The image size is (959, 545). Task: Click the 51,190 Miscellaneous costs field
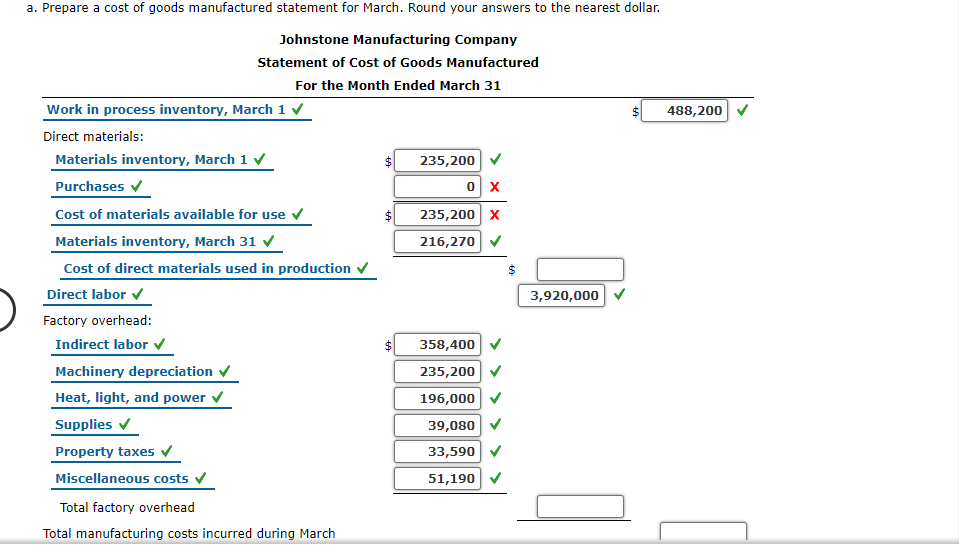[x=437, y=478]
